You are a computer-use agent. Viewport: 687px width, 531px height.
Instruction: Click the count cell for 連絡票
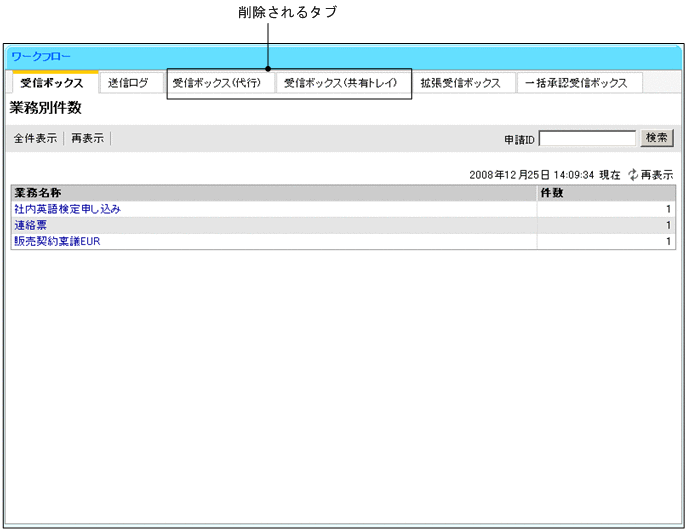(x=606, y=225)
